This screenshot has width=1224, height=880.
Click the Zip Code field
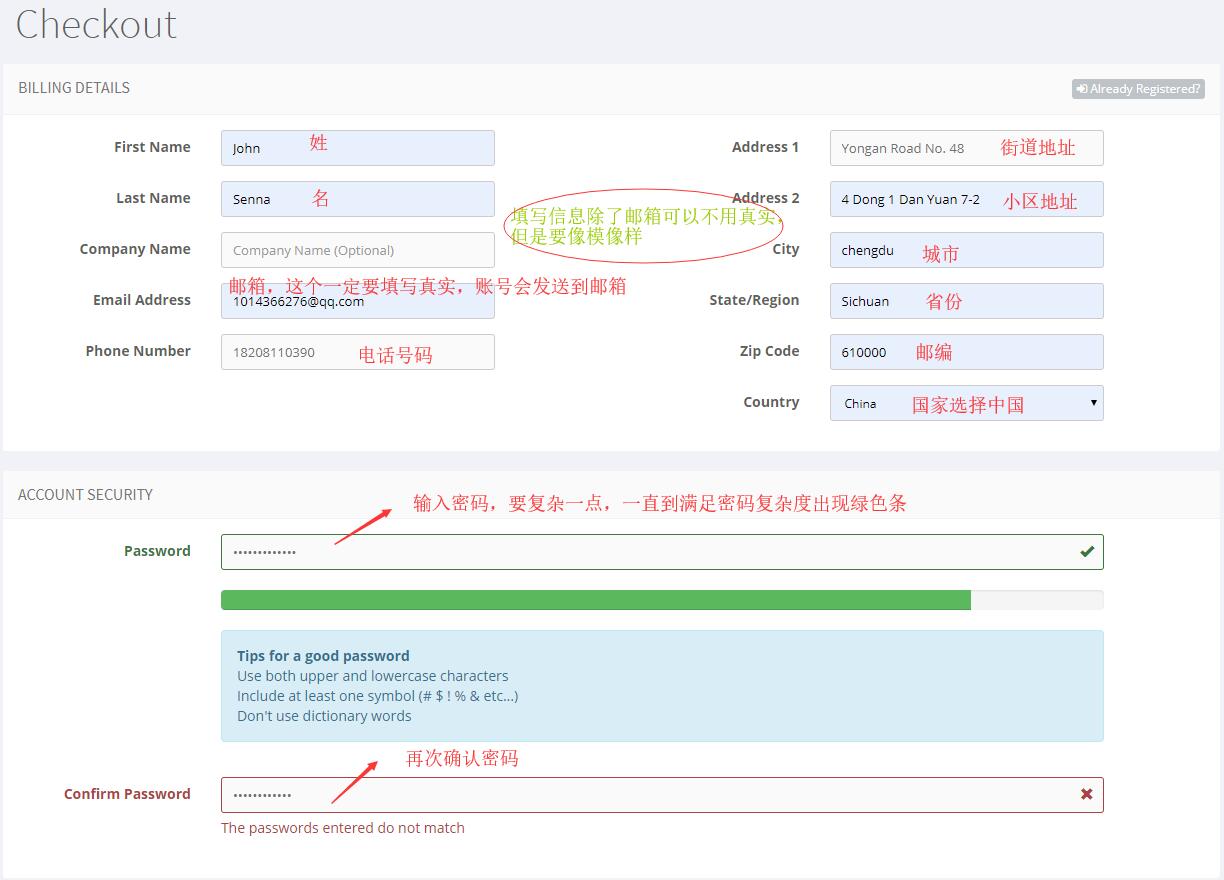click(965, 352)
